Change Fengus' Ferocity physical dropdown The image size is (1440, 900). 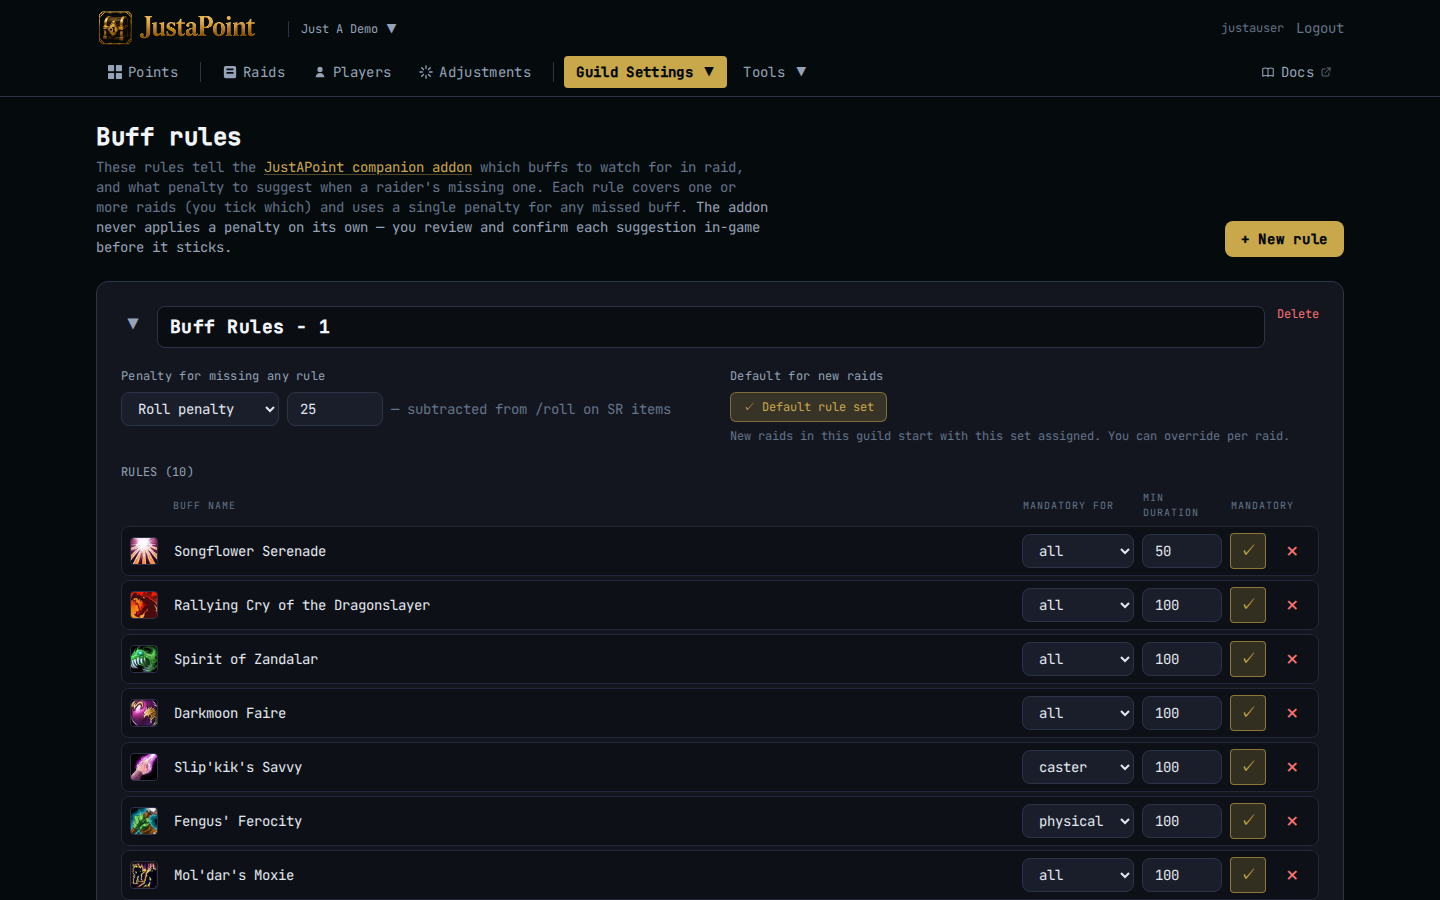(1078, 821)
